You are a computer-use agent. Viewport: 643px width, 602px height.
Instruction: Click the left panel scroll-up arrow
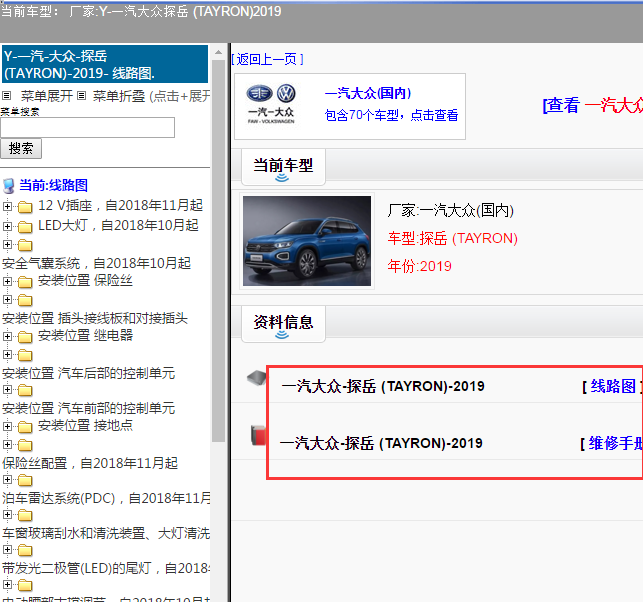tap(218, 52)
